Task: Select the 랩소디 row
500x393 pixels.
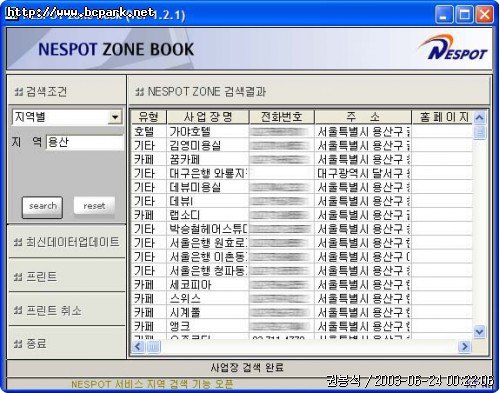Action: click(302, 215)
